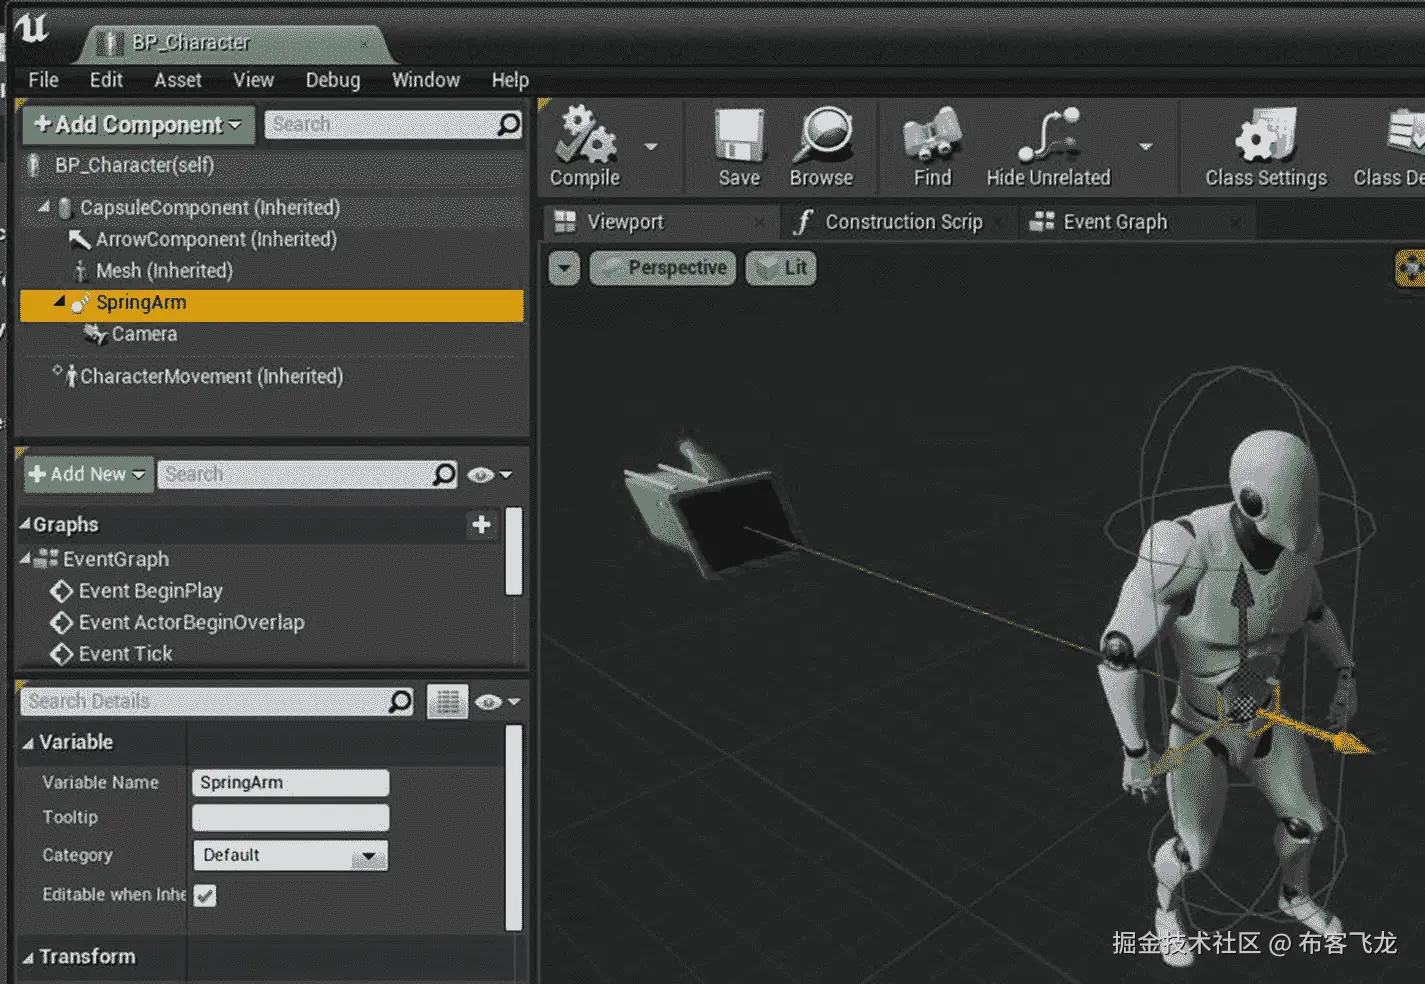Open the Edit menu

pos(106,80)
